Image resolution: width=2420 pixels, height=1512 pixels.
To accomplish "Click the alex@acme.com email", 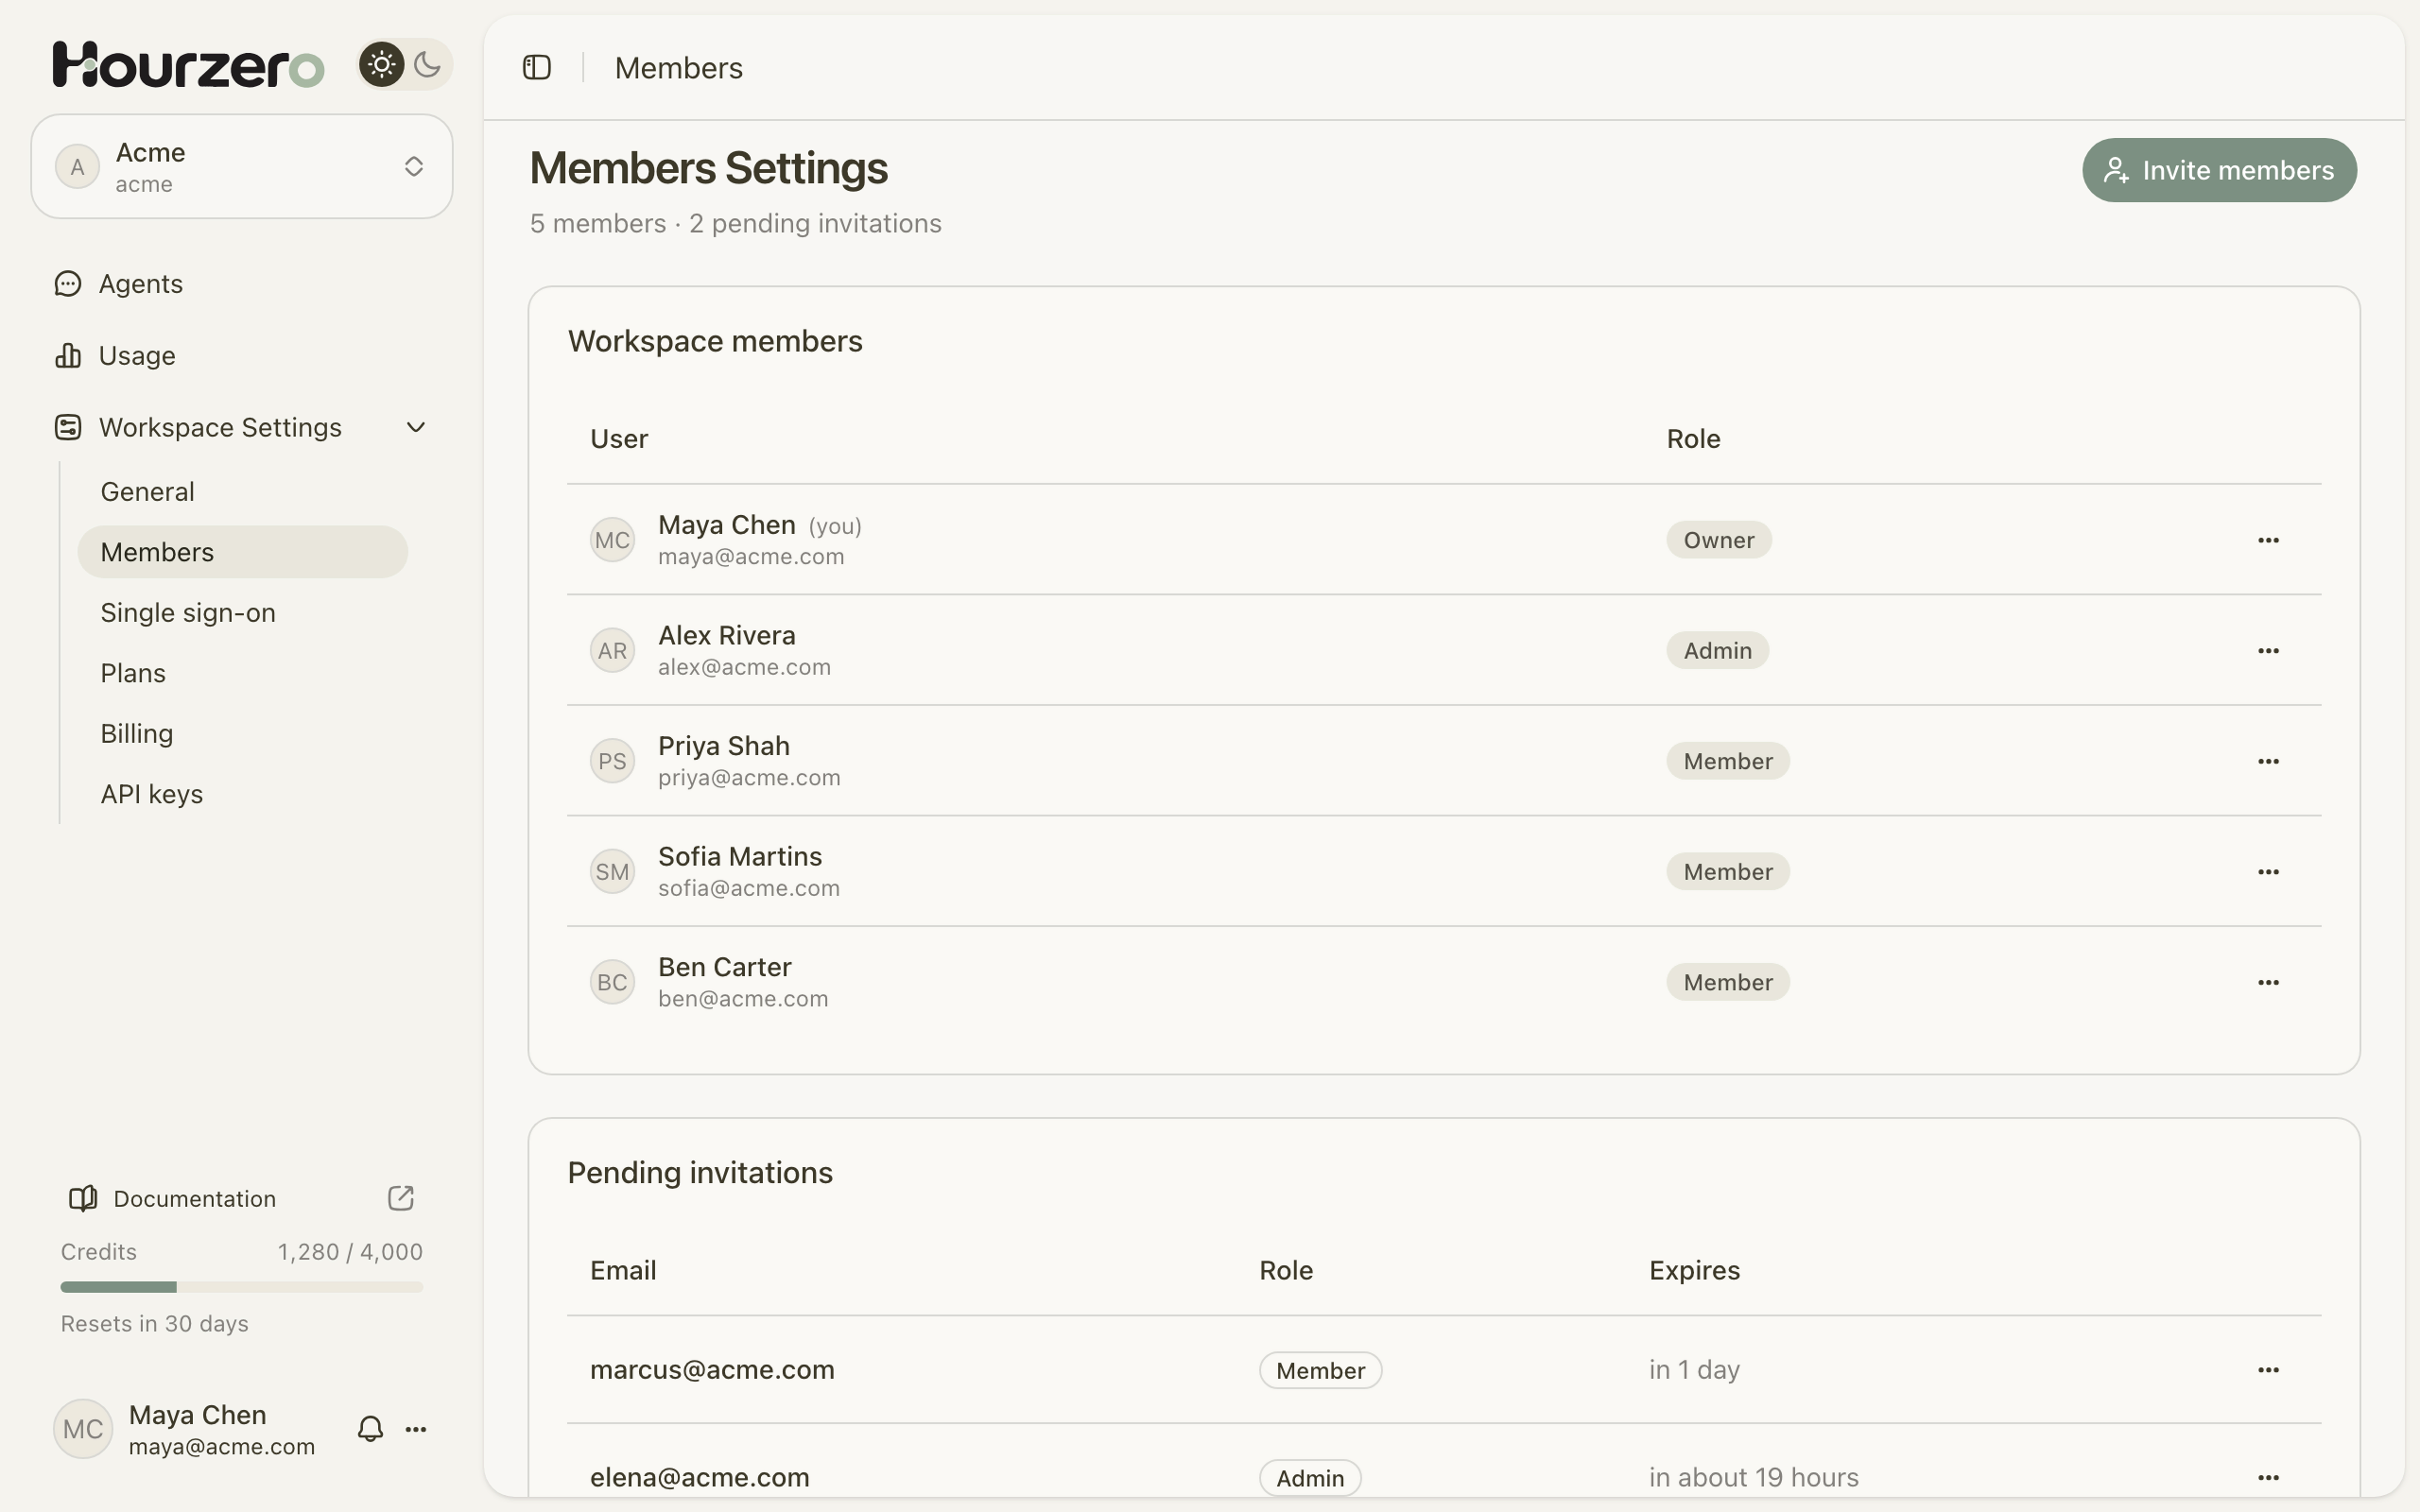I will pyautogui.click(x=744, y=667).
